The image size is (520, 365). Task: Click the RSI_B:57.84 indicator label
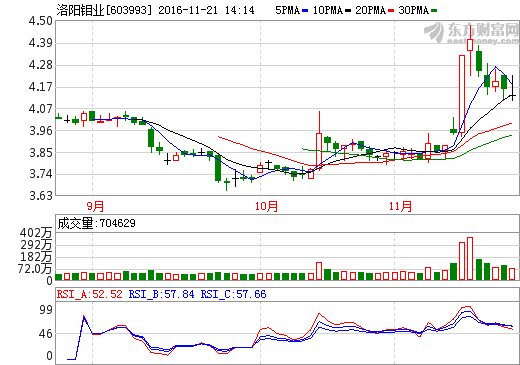(x=161, y=294)
